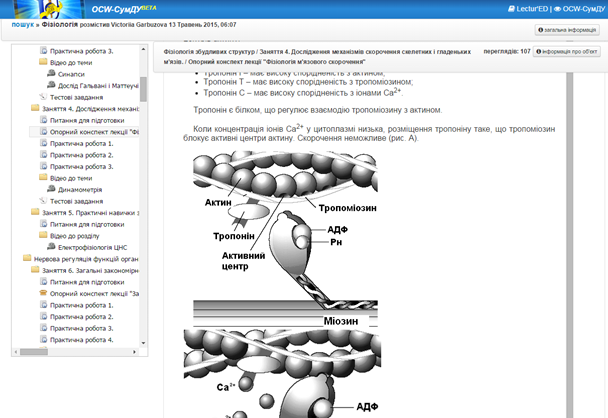
Task: Click the video icon next to 'Динамометрія'
Action: click(x=51, y=189)
